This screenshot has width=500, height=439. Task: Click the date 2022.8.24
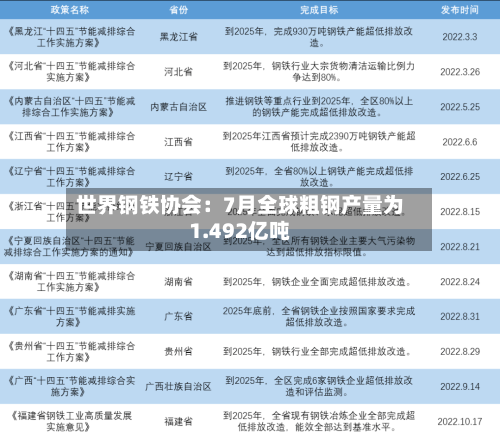pos(460,282)
